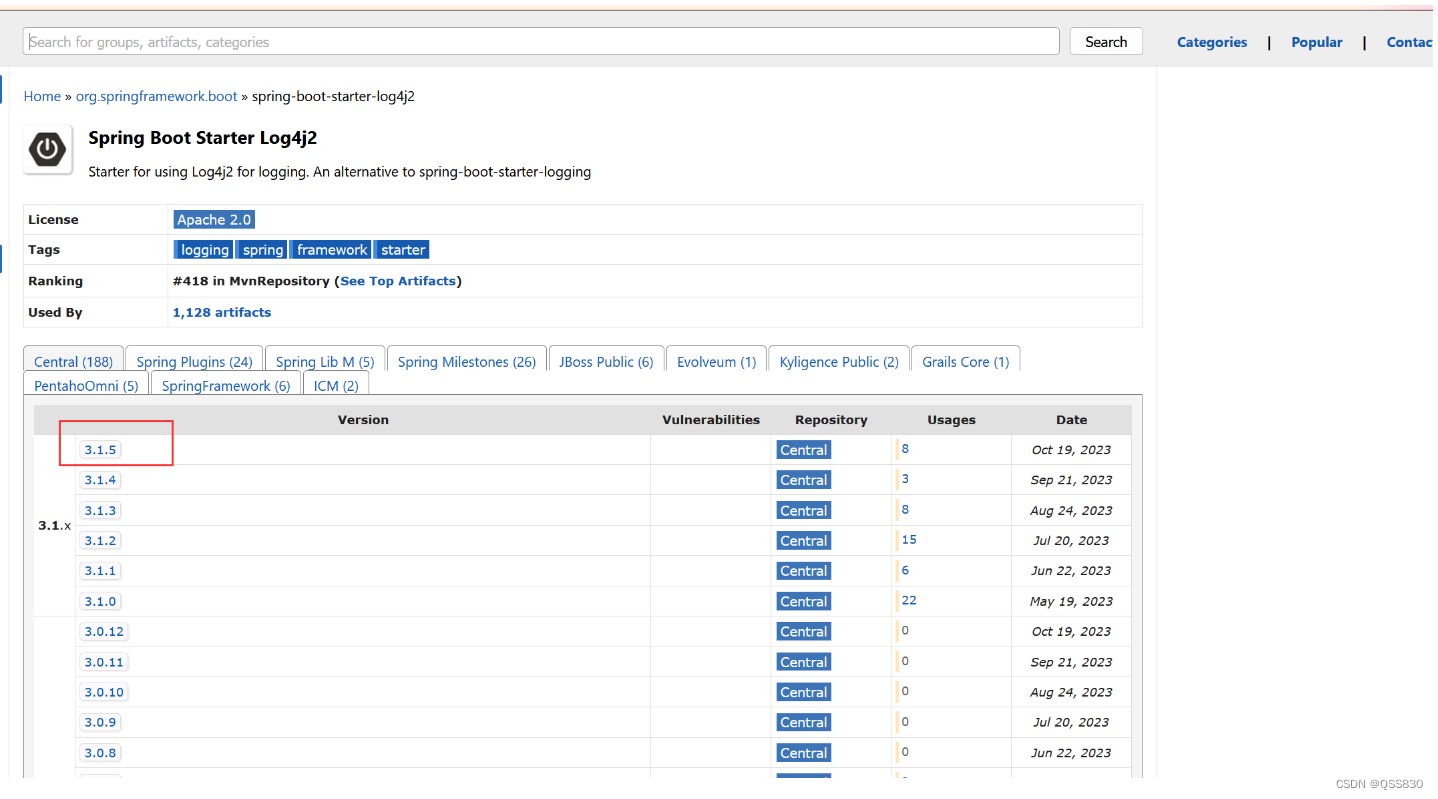Open usages count 3 for 3.1.4

click(905, 479)
